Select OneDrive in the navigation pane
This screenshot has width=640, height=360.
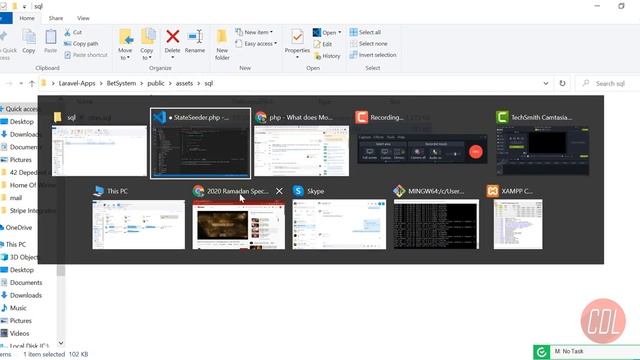[18, 227]
